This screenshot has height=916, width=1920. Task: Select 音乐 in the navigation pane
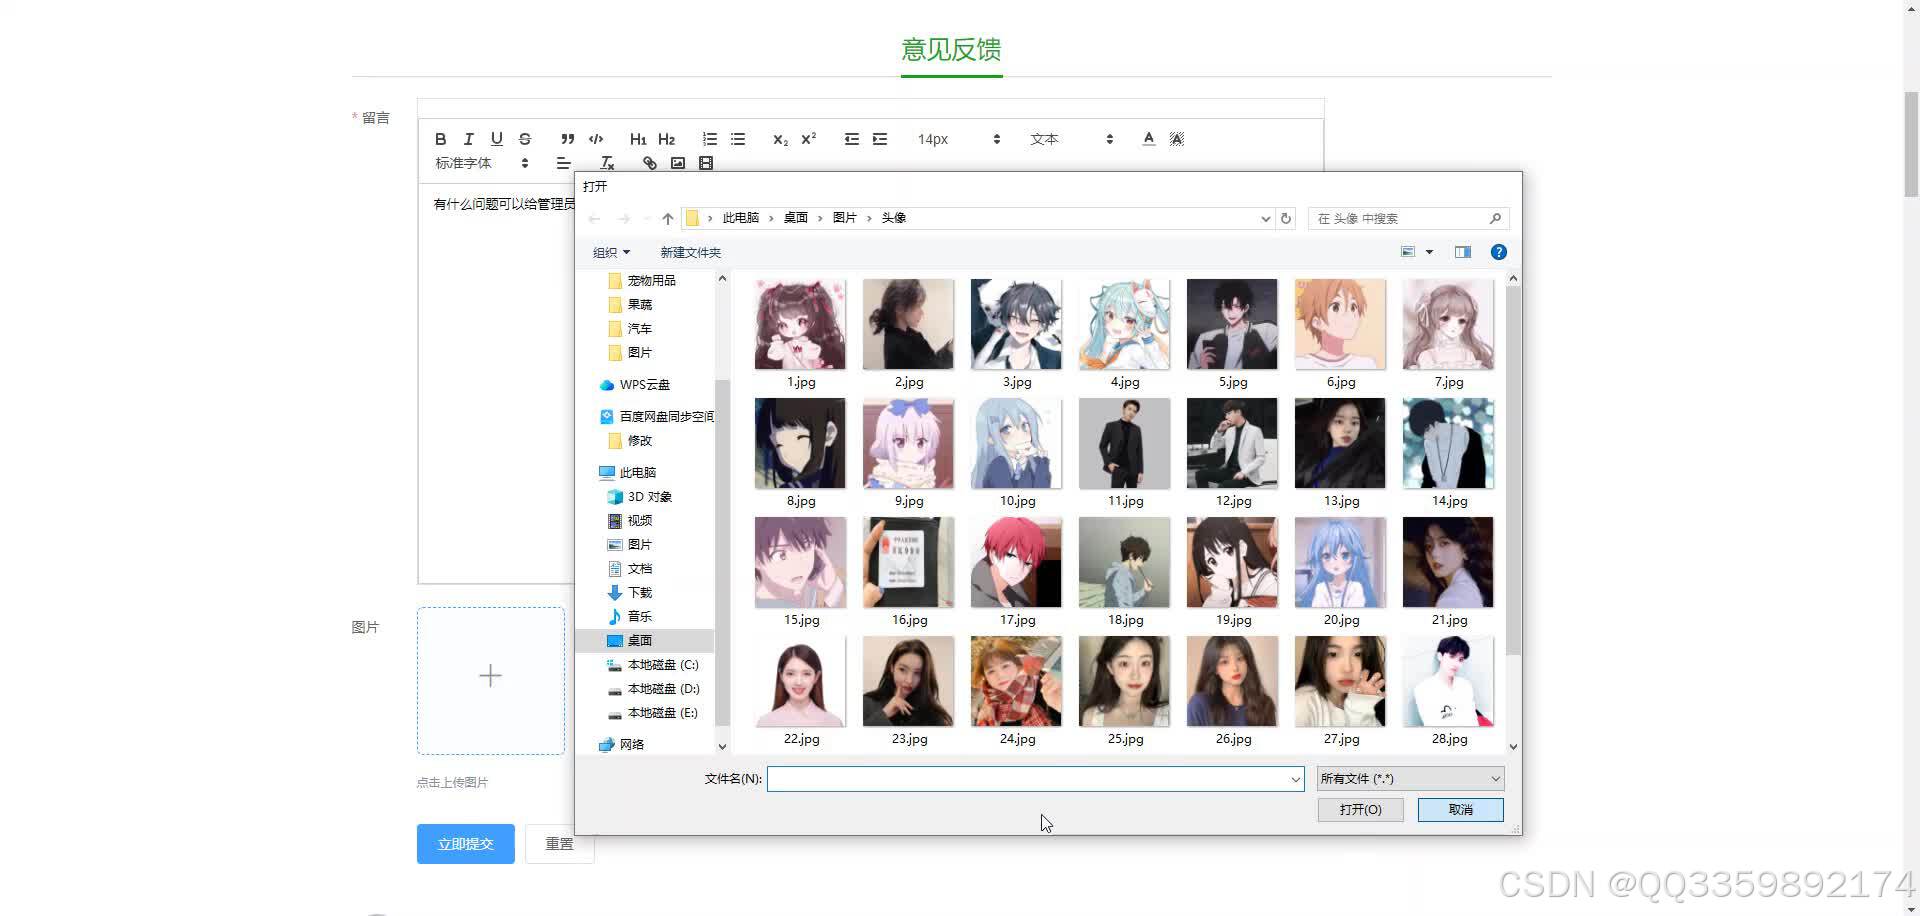639,617
